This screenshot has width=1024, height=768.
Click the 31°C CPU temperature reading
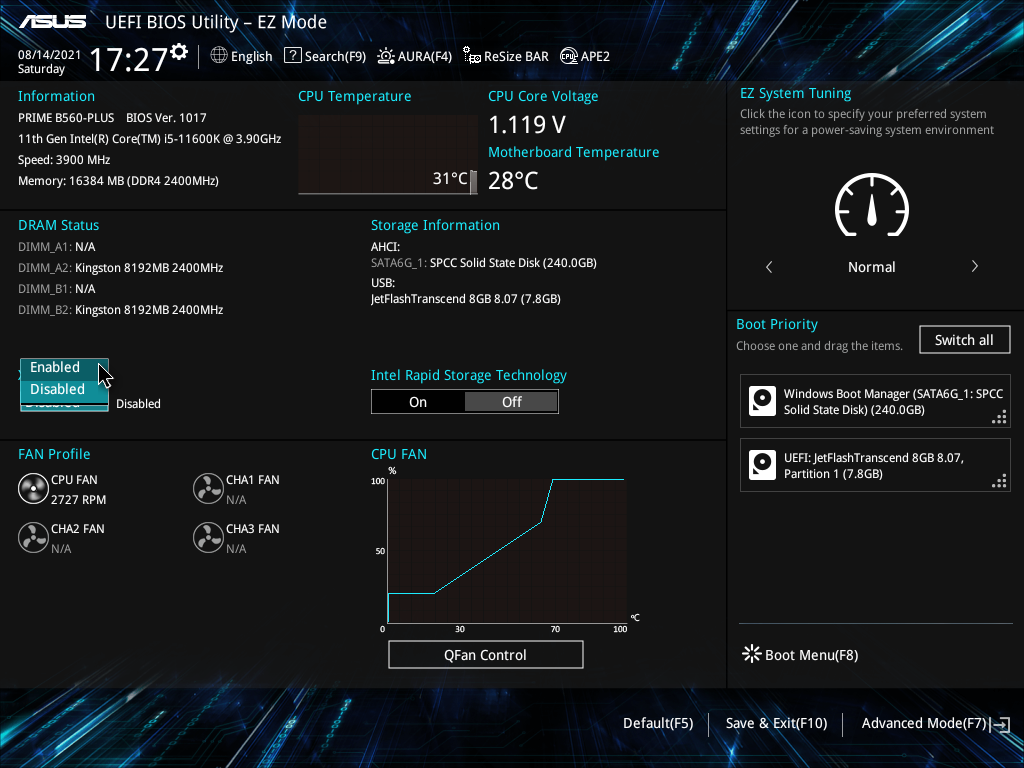pos(450,178)
